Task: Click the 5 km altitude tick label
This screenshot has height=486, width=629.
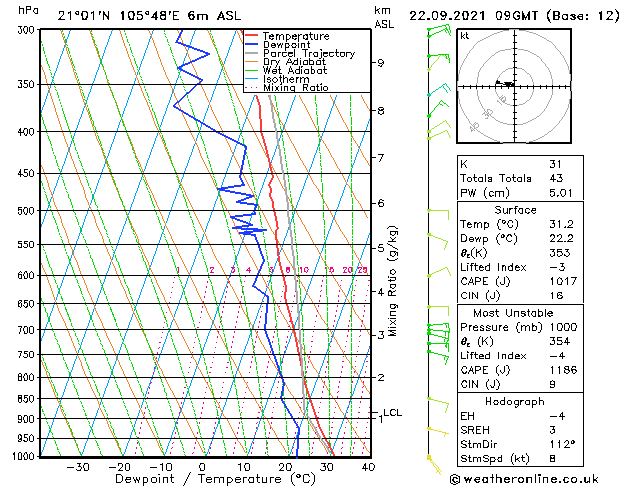Action: 381,249
